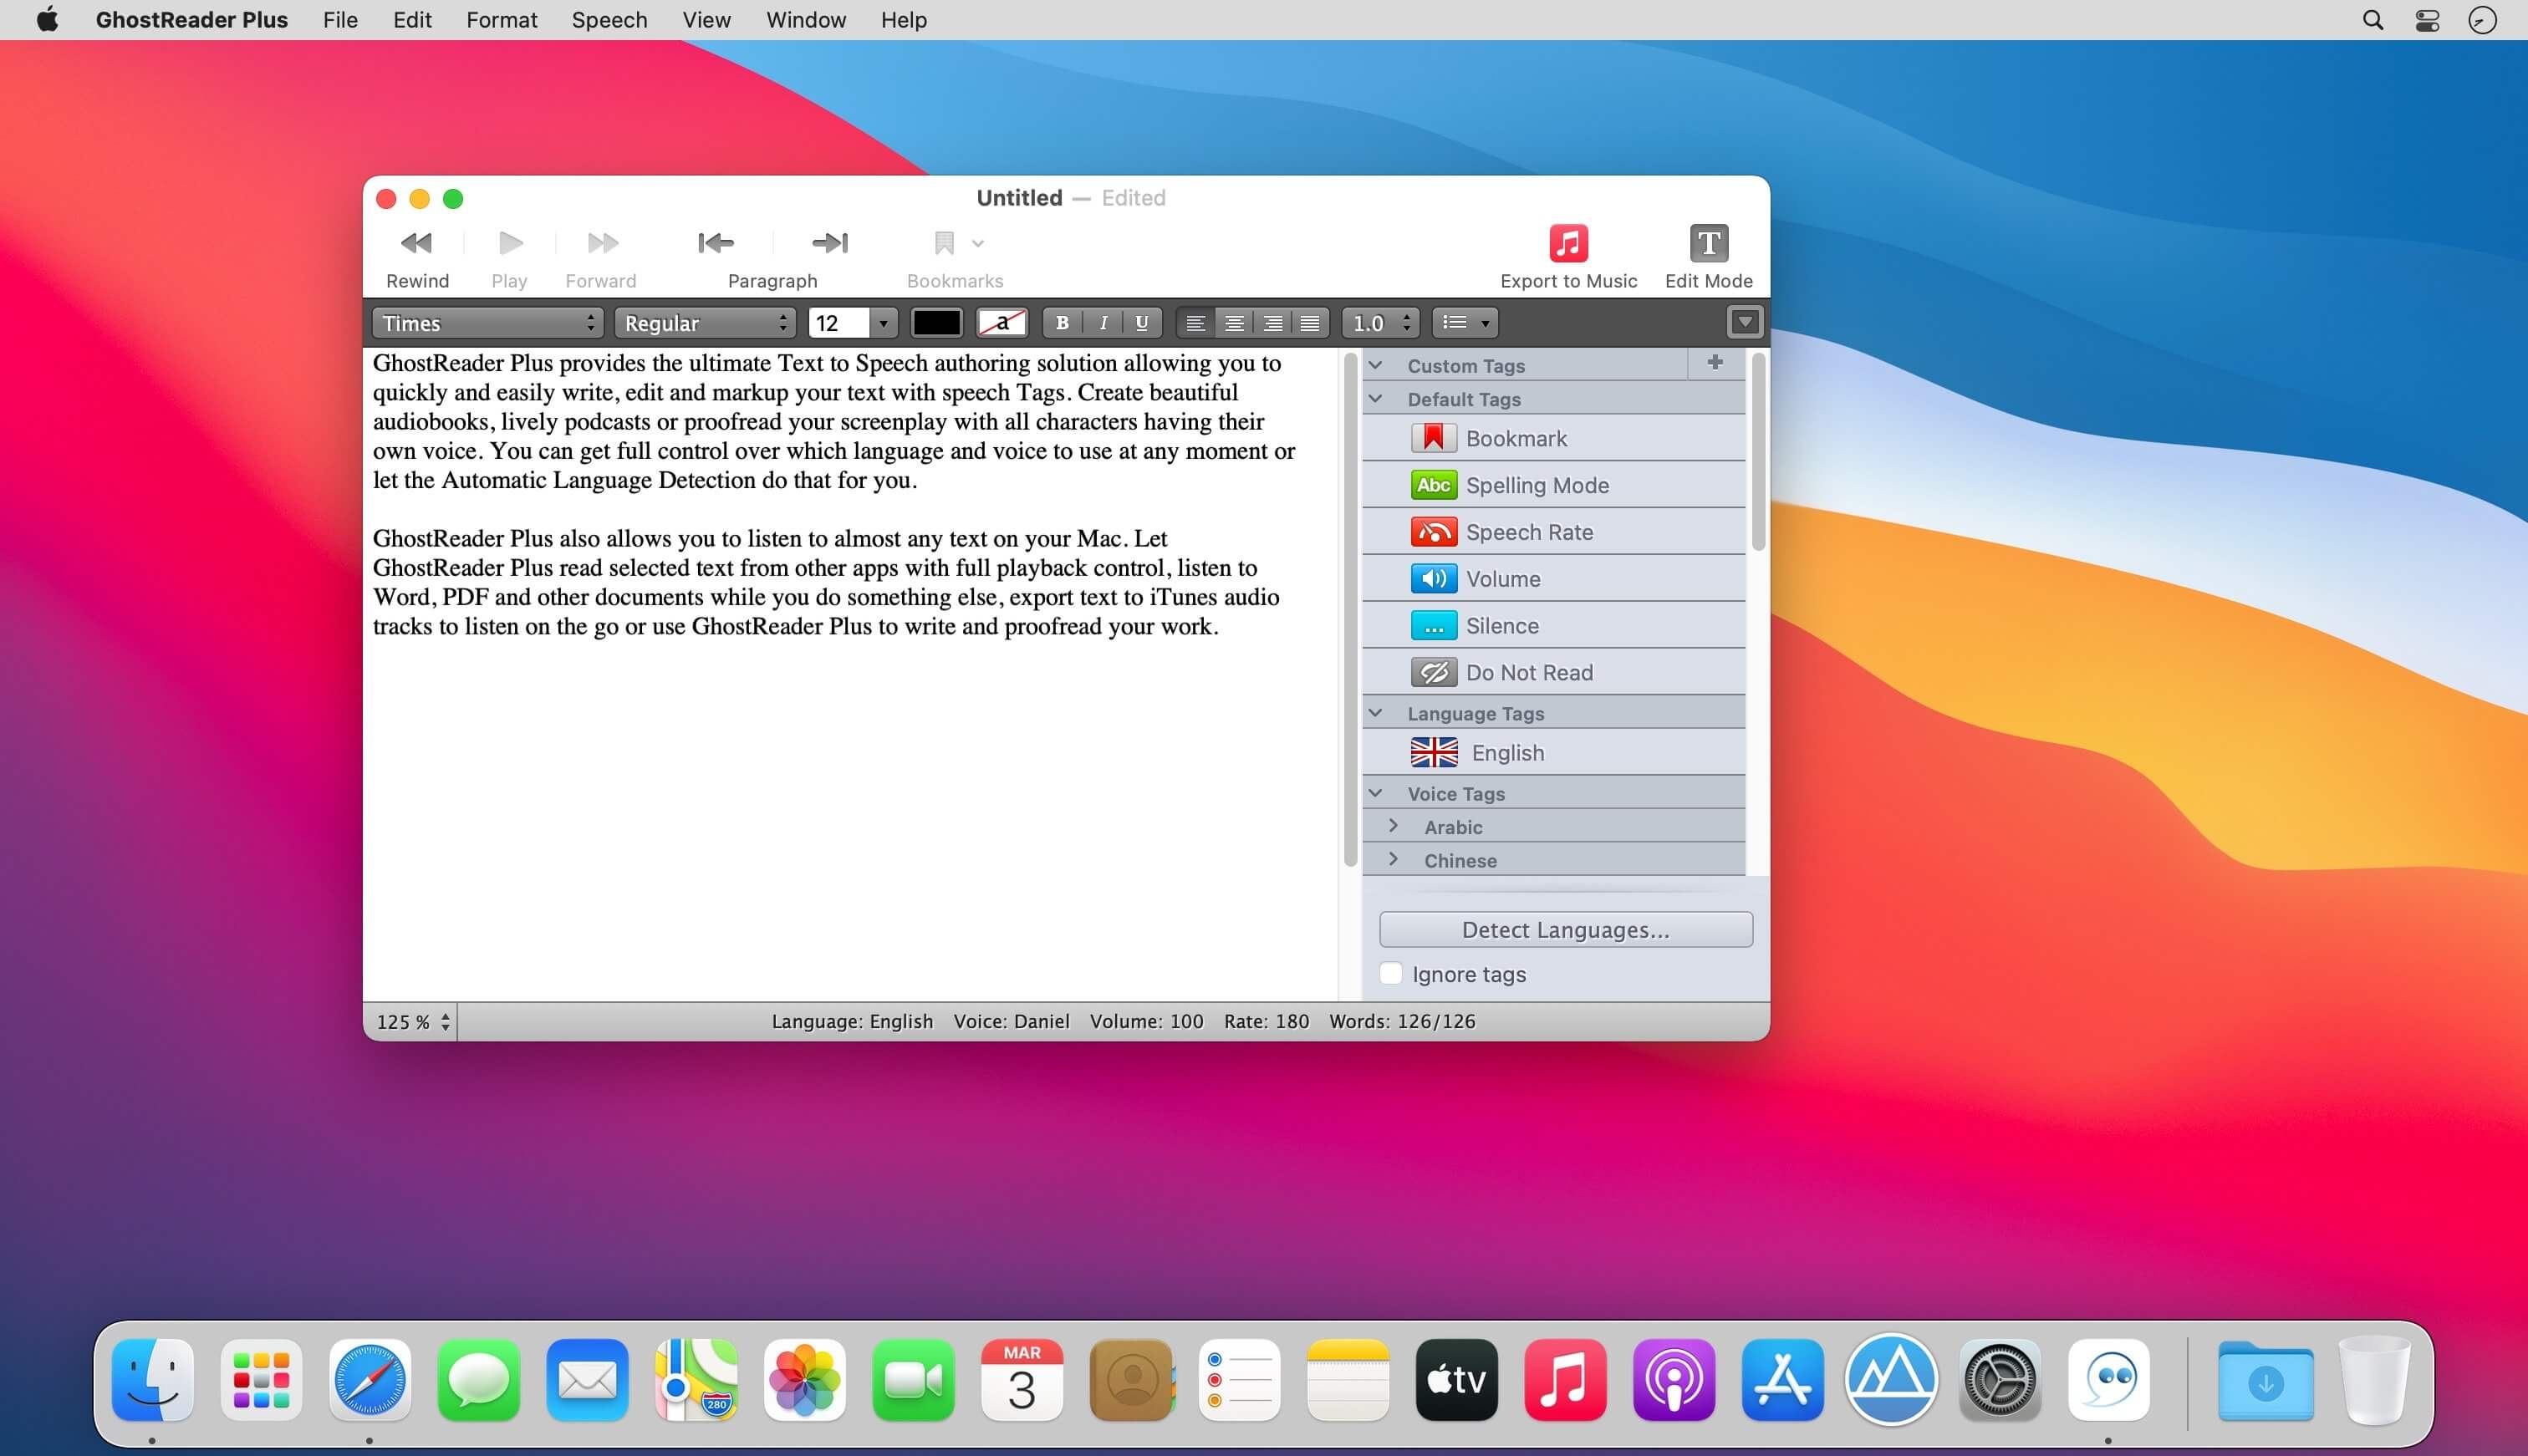Image resolution: width=2528 pixels, height=1456 pixels.
Task: Expand the Arabic voice group
Action: coord(1393,826)
